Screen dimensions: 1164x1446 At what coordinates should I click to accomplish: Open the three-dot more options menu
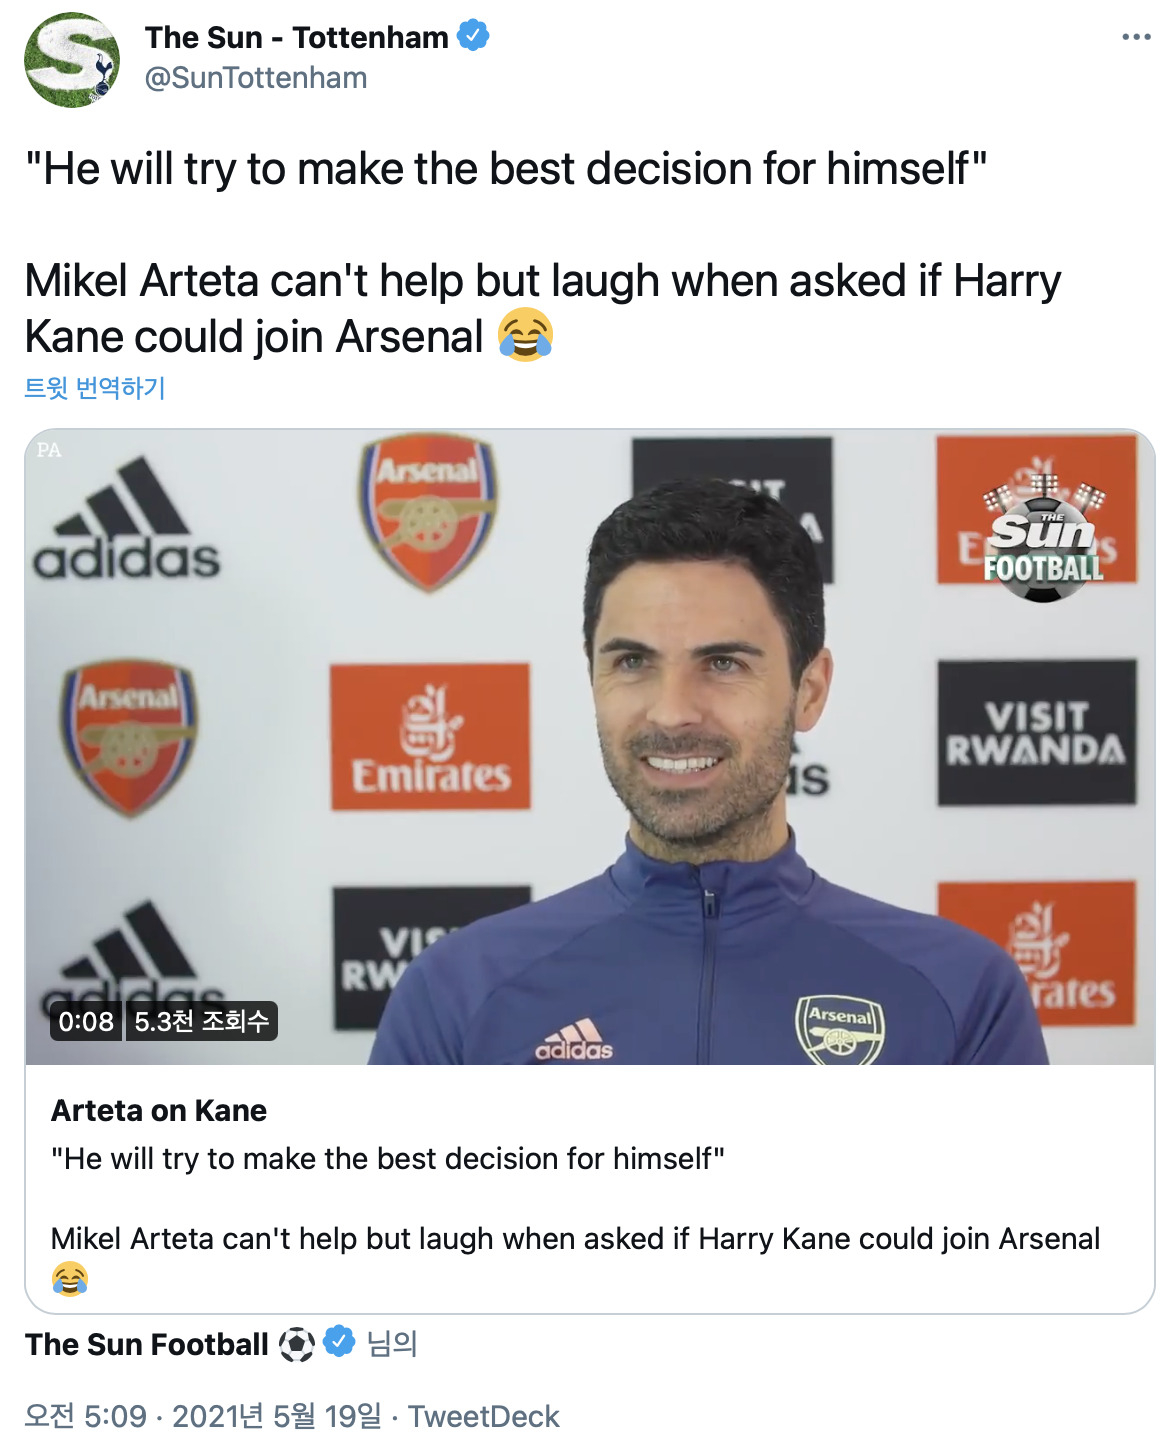1136,37
